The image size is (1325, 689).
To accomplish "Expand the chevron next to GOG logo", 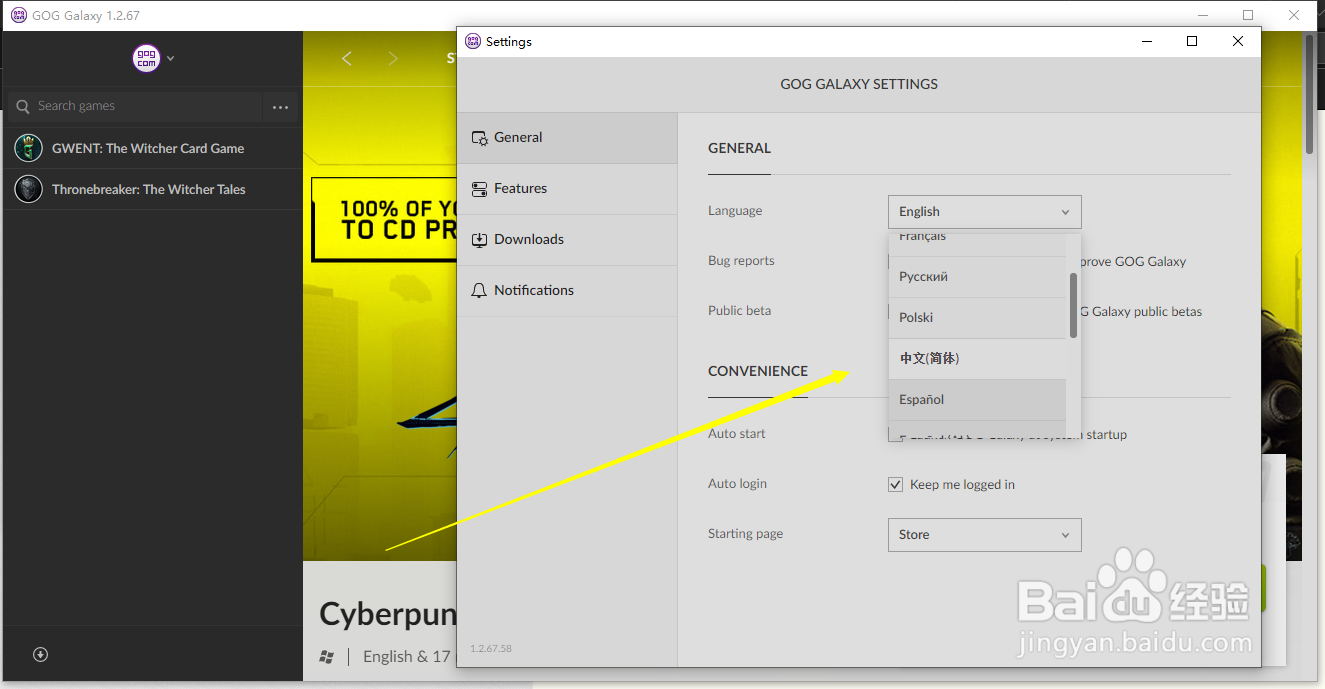I will (x=171, y=59).
